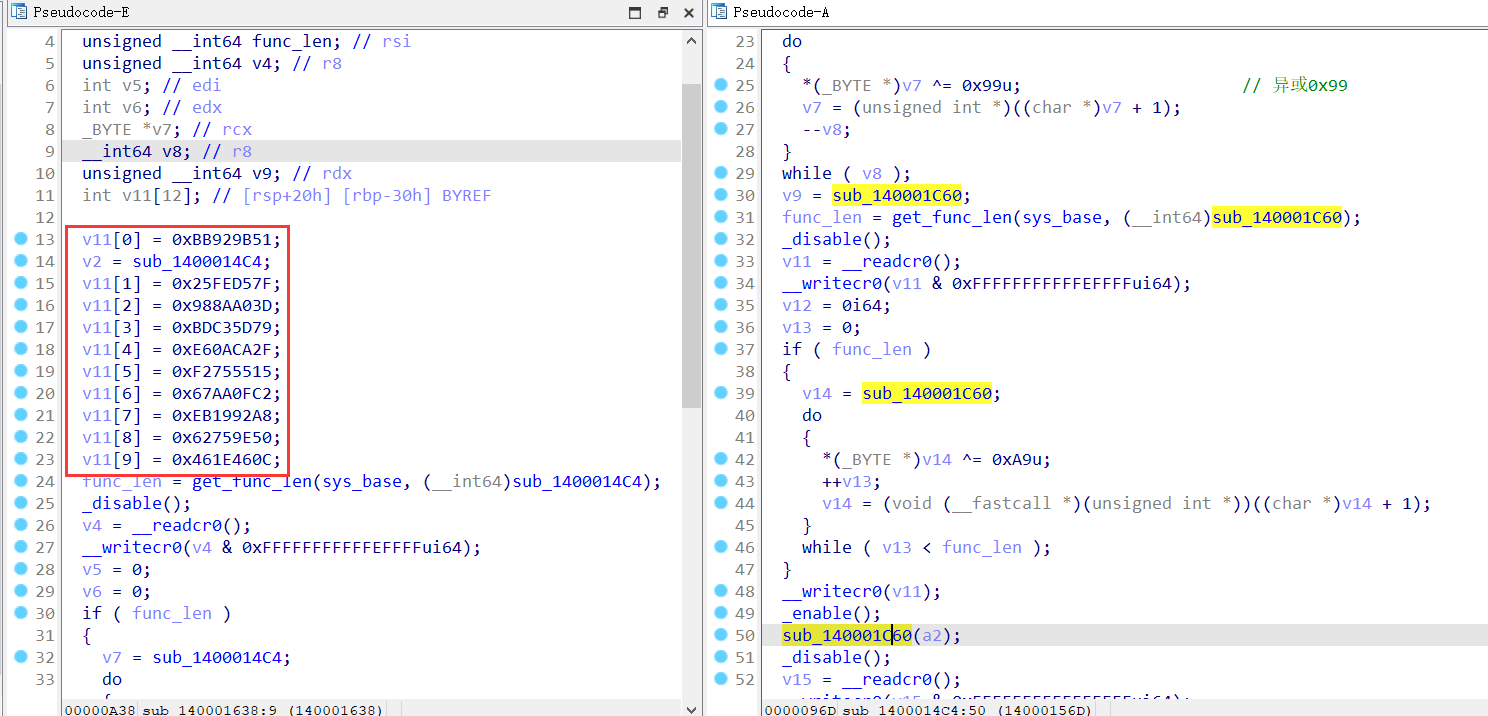
Task: Click get_func_len call in Pseudocode-E
Action: [252, 481]
